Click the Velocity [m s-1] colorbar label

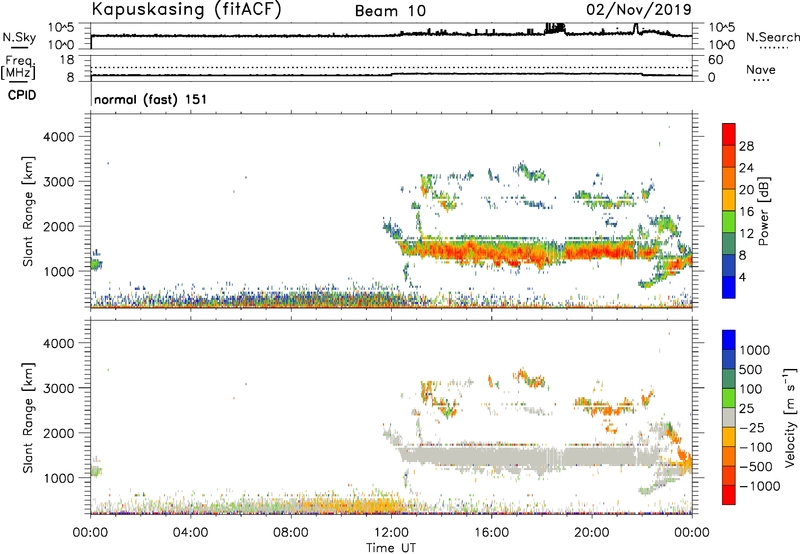coord(790,417)
